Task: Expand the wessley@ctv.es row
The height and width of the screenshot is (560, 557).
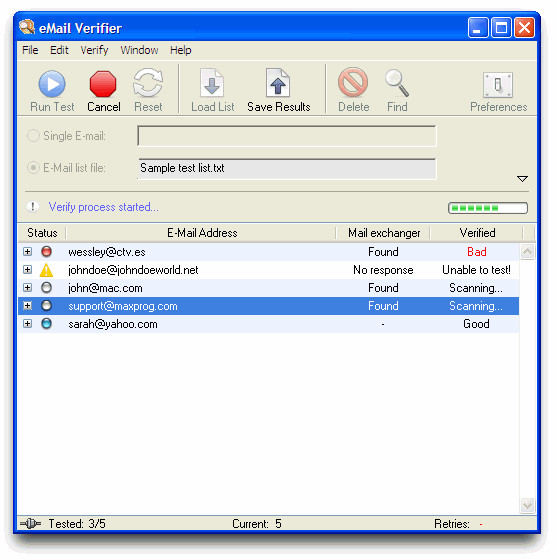Action: pos(27,252)
